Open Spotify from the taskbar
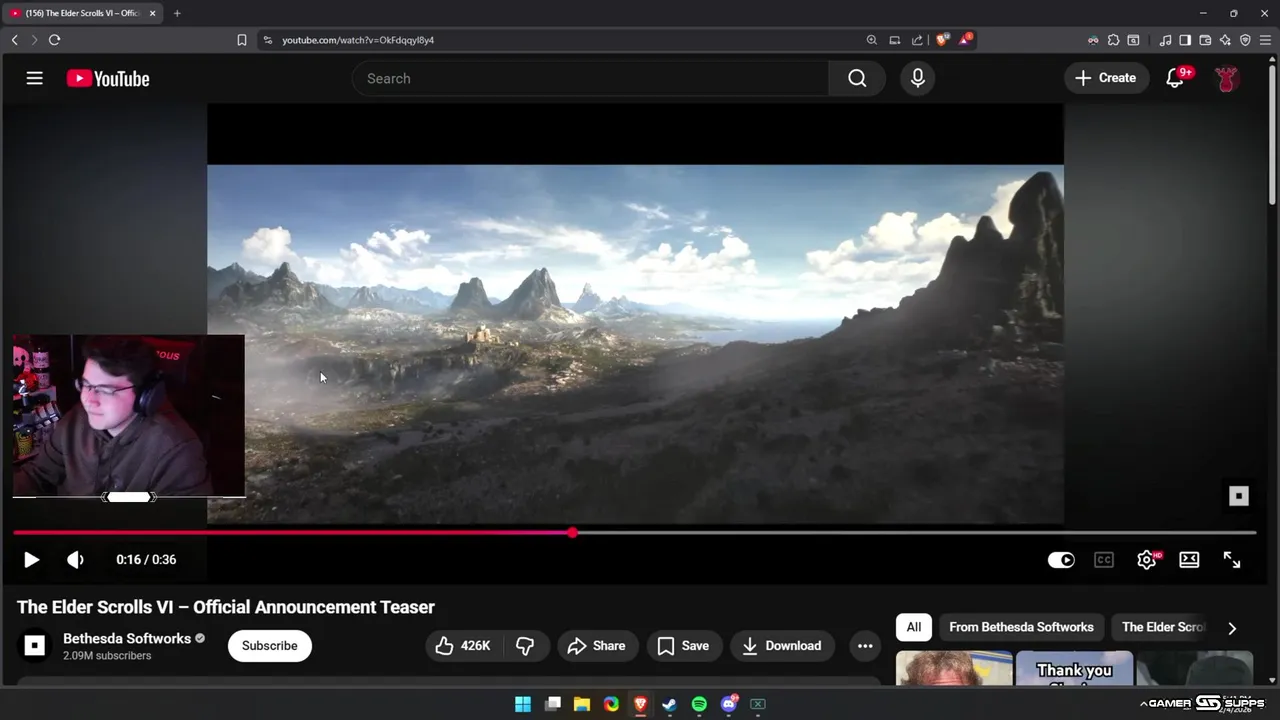 [x=699, y=704]
